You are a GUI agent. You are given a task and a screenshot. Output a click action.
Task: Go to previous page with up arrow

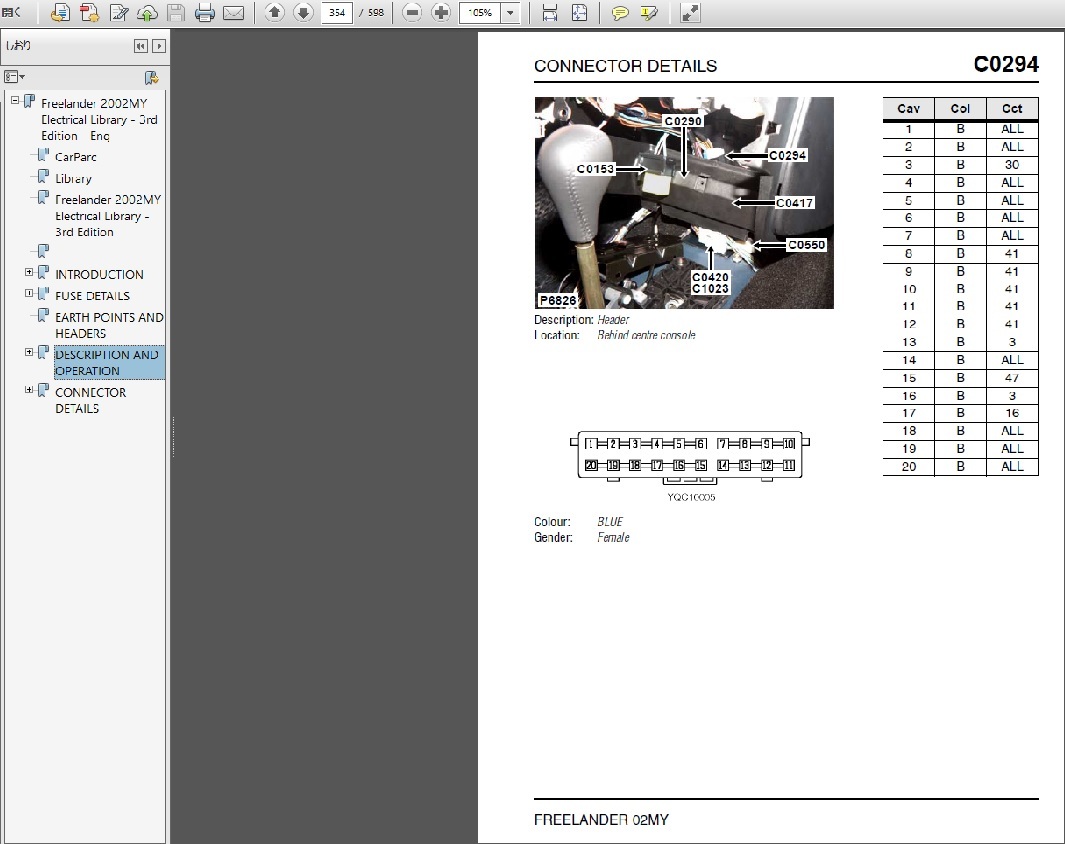coord(274,12)
